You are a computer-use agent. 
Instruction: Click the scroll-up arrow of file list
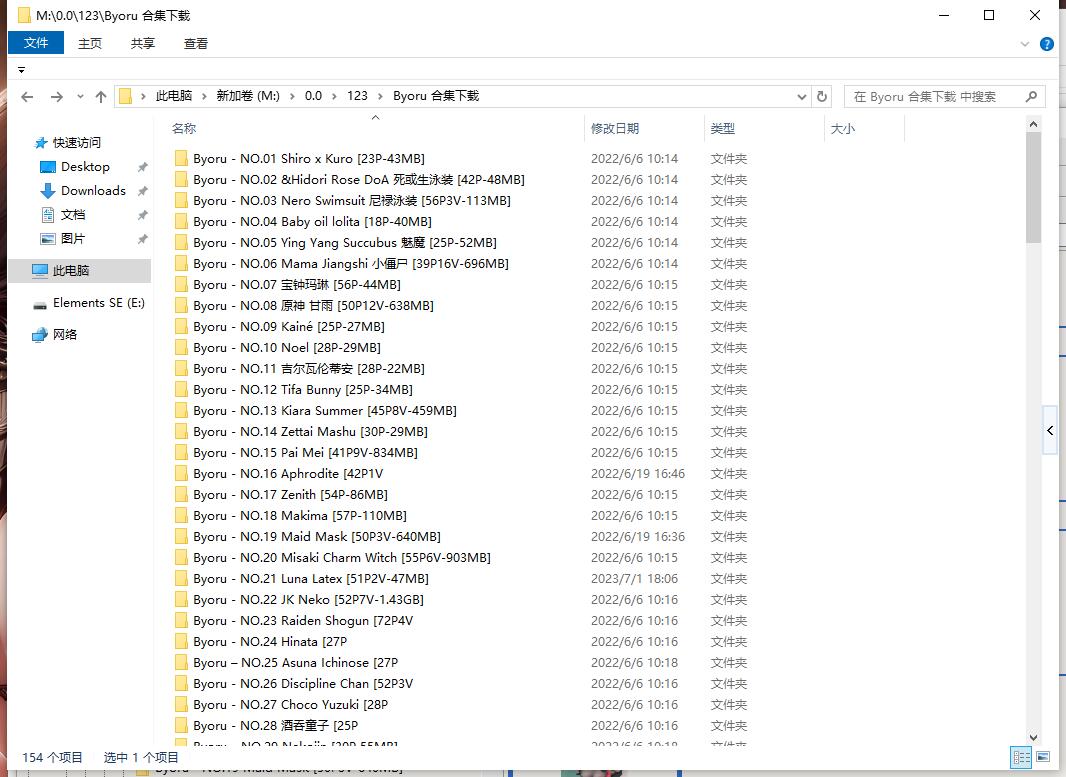1033,124
